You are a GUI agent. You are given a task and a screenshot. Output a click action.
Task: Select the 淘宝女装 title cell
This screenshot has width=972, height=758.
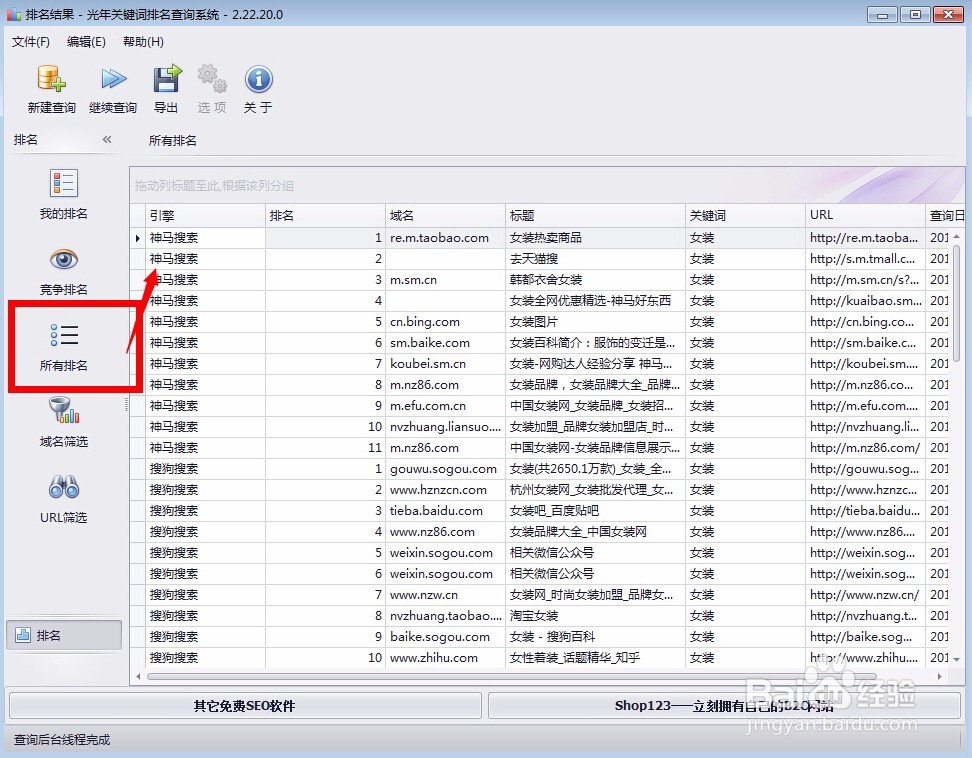point(595,616)
